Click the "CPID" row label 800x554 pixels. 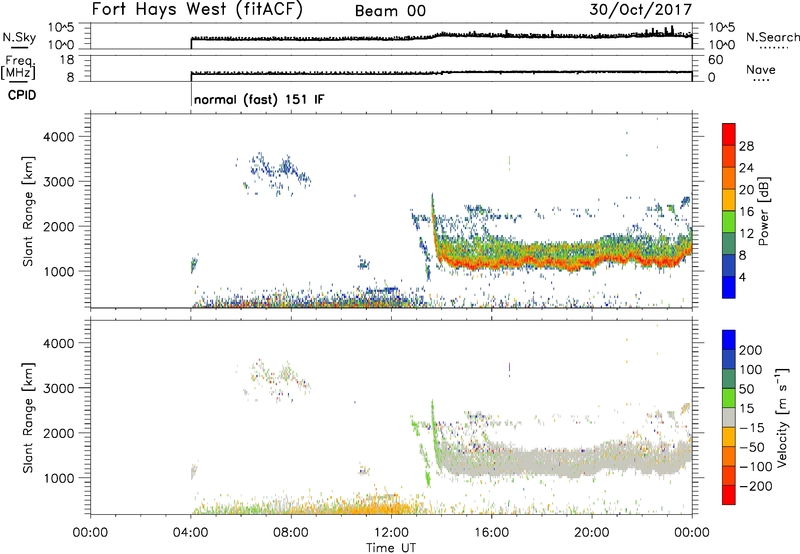point(22,95)
